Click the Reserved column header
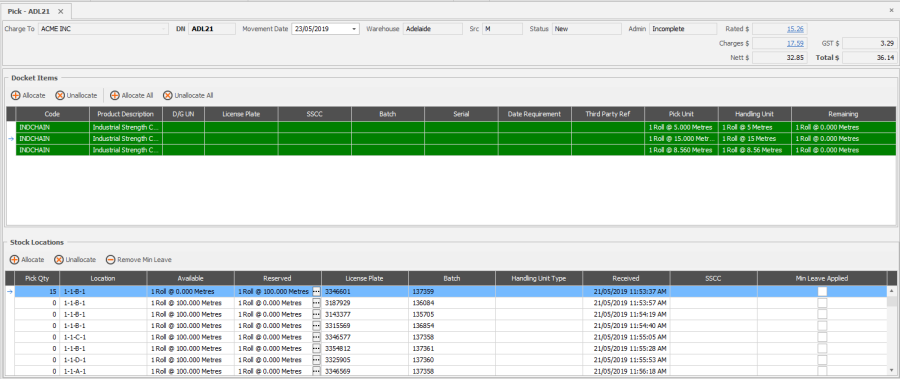Viewport: 900px width, 379px height. (x=278, y=279)
